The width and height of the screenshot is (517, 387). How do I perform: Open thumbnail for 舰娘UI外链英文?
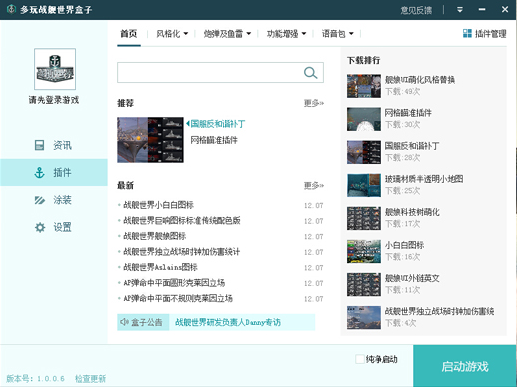tap(364, 284)
